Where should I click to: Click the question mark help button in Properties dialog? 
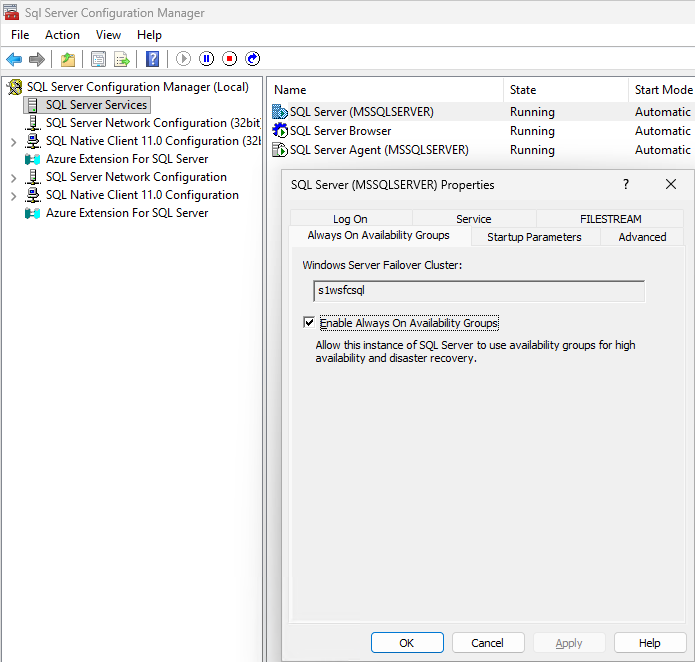coord(626,184)
